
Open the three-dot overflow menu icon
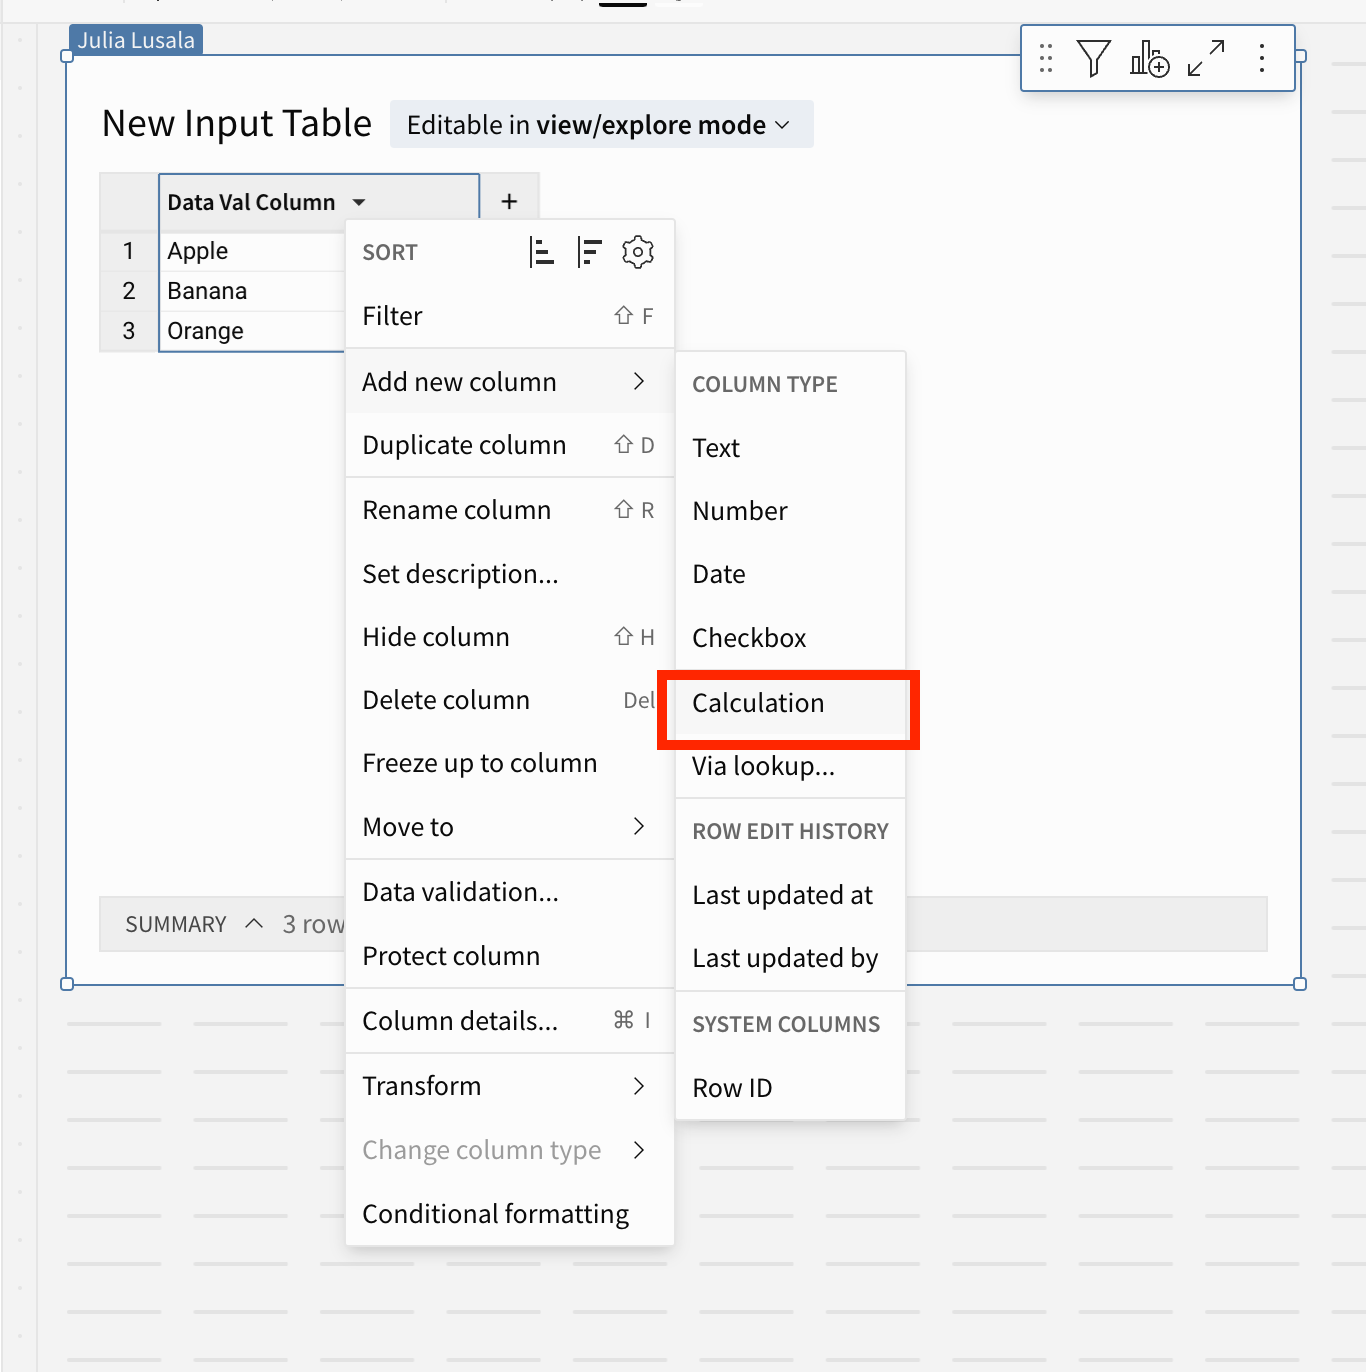click(x=1261, y=59)
